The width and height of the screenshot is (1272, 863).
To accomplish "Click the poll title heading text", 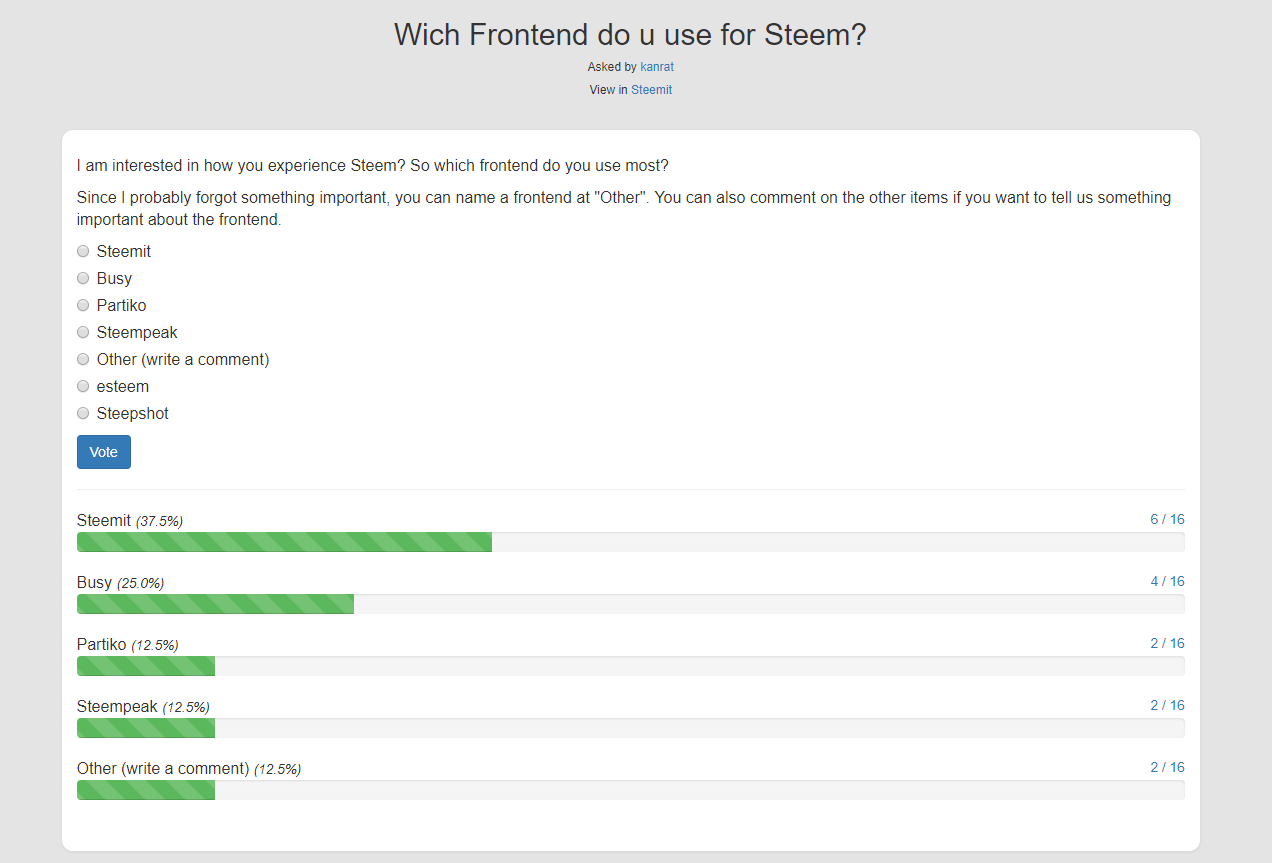I will (630, 35).
